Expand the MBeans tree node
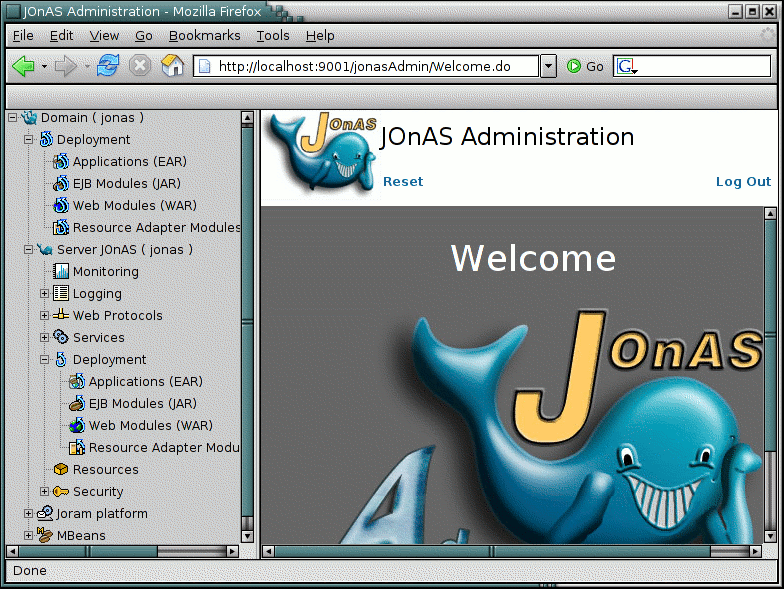784x589 pixels. (x=28, y=536)
